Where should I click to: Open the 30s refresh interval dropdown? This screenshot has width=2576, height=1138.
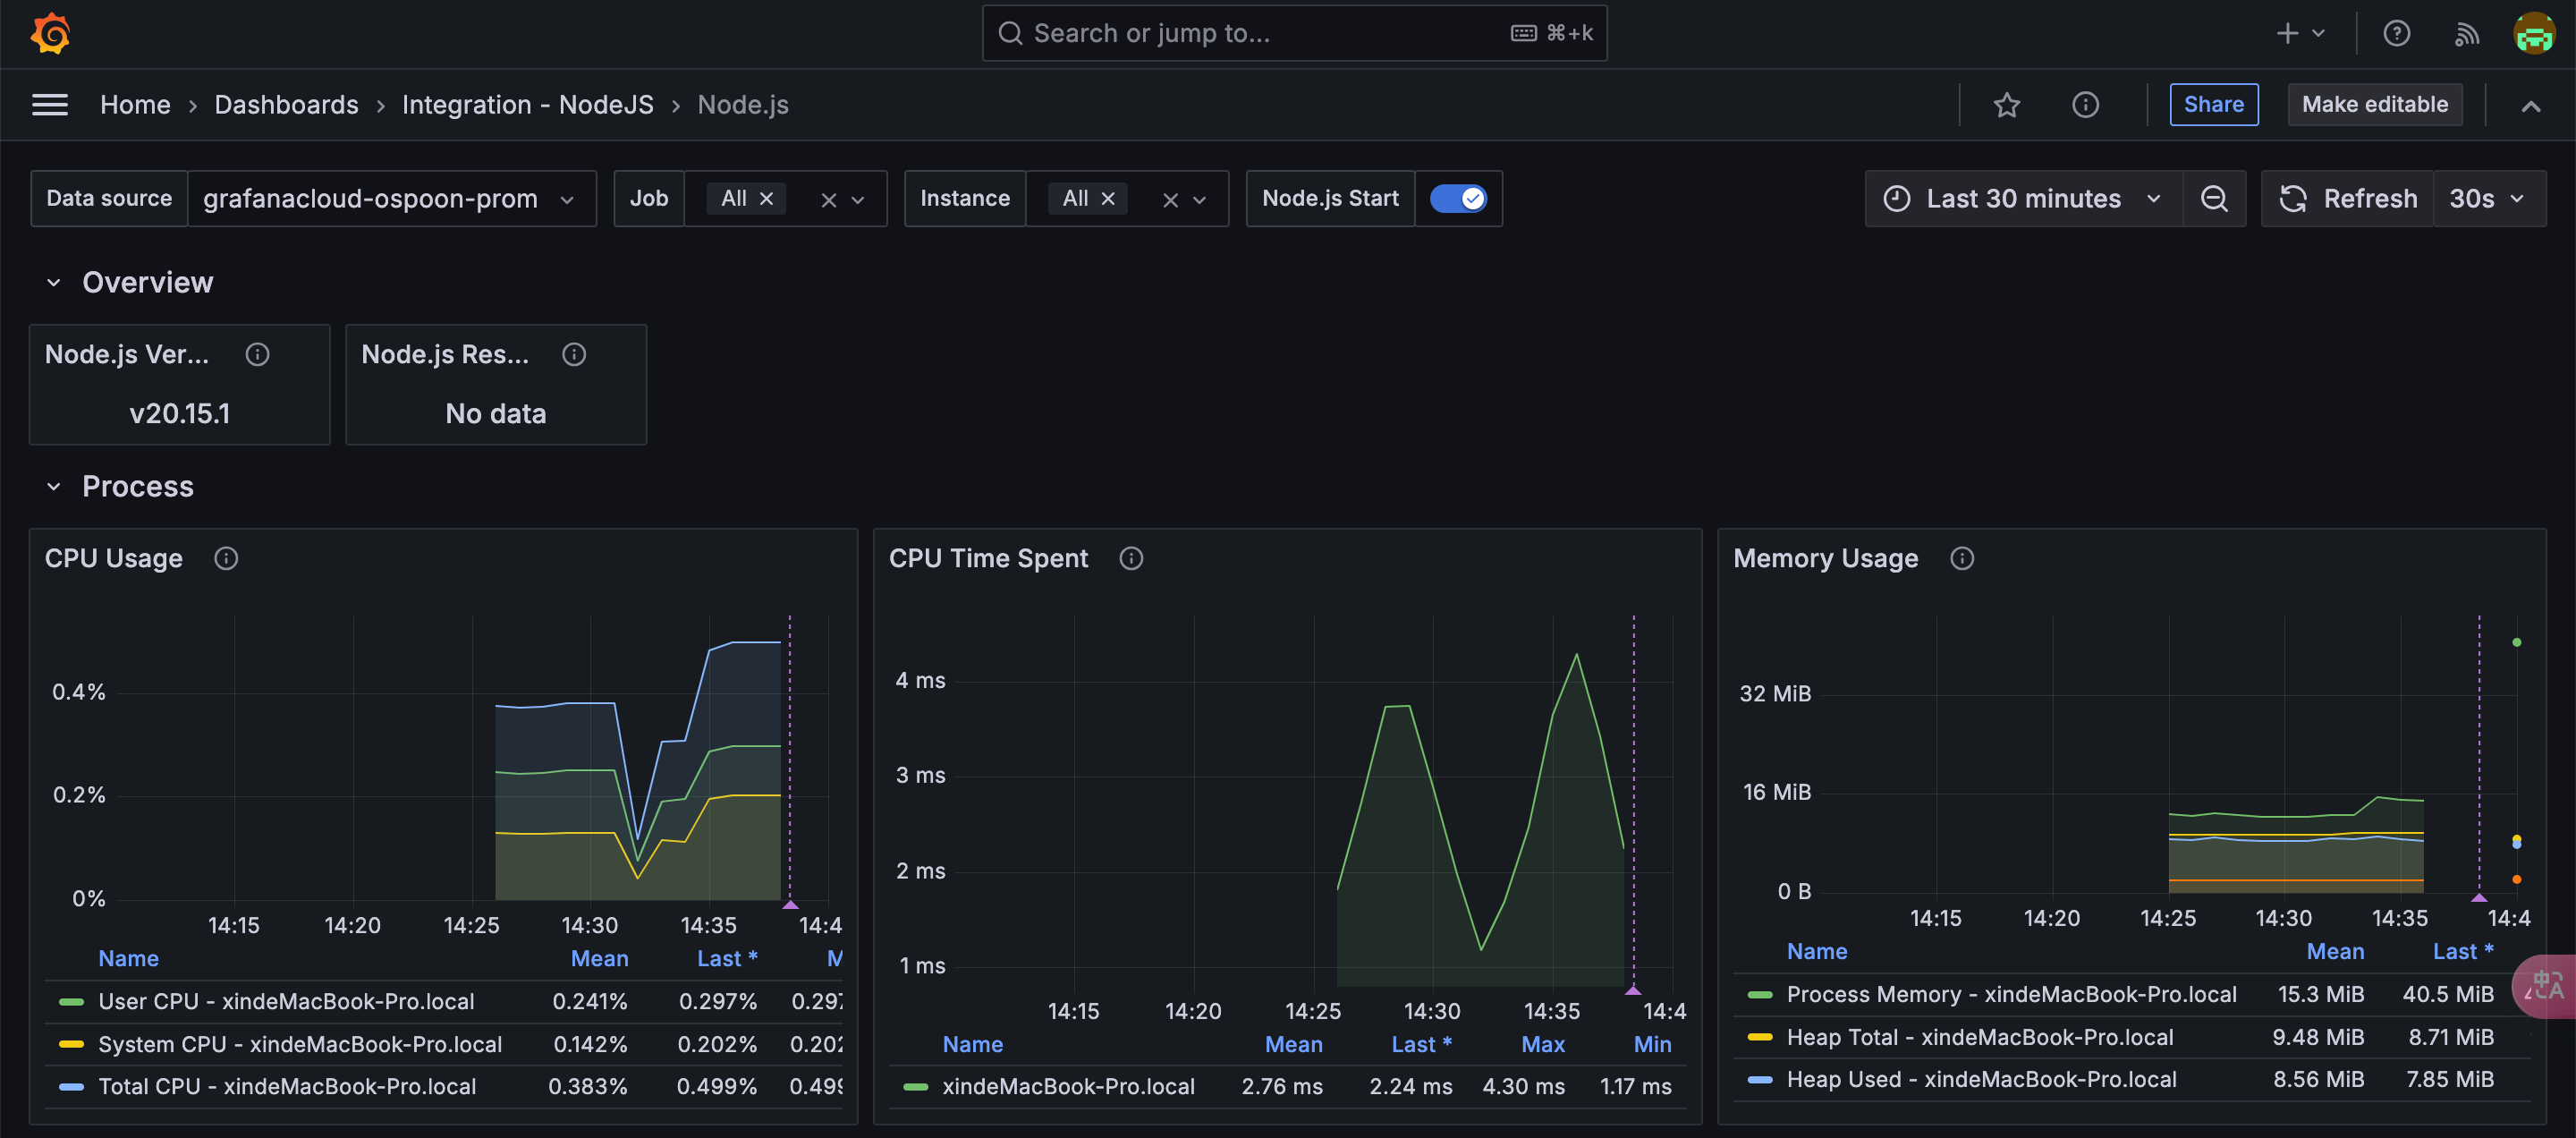point(2488,199)
